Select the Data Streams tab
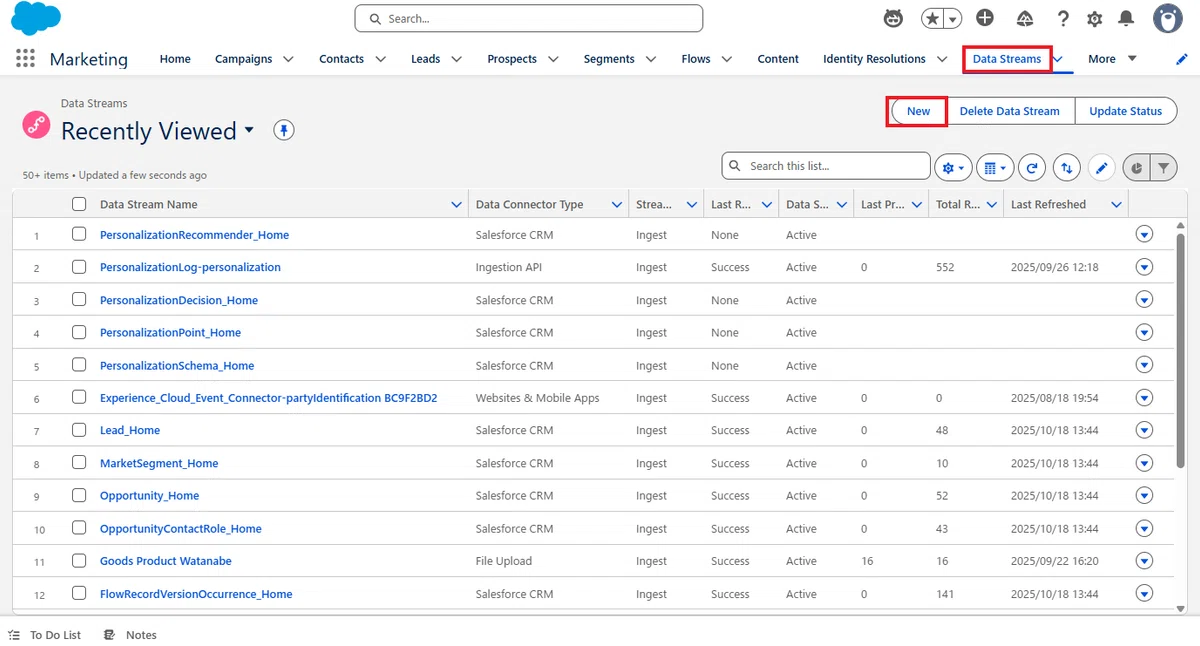This screenshot has height=646, width=1200. (x=1007, y=59)
